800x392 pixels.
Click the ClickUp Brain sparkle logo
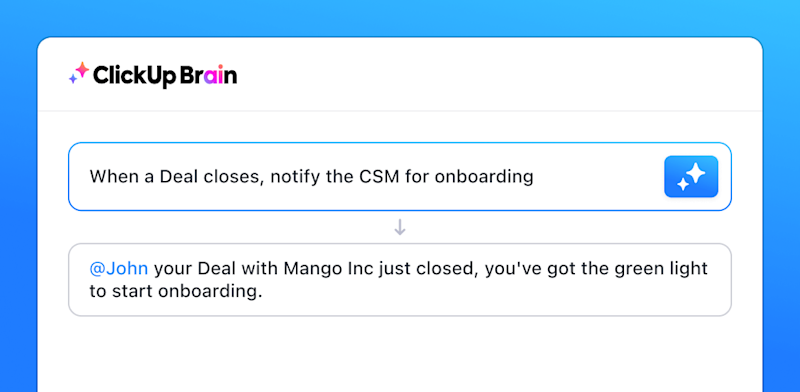point(79,74)
